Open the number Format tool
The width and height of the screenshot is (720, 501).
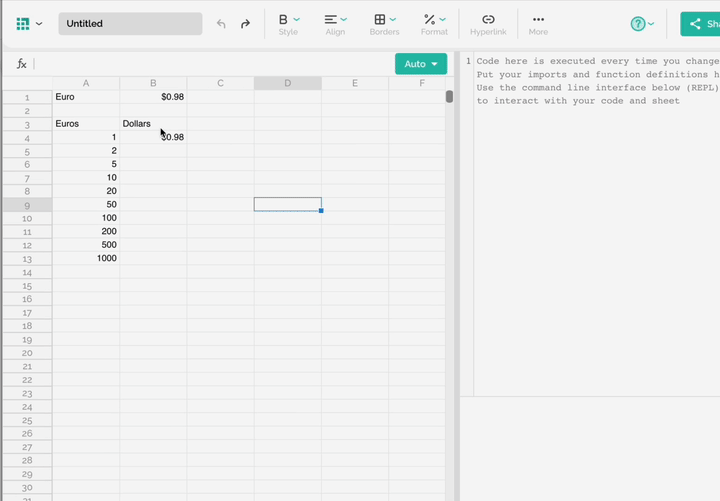tap(434, 24)
